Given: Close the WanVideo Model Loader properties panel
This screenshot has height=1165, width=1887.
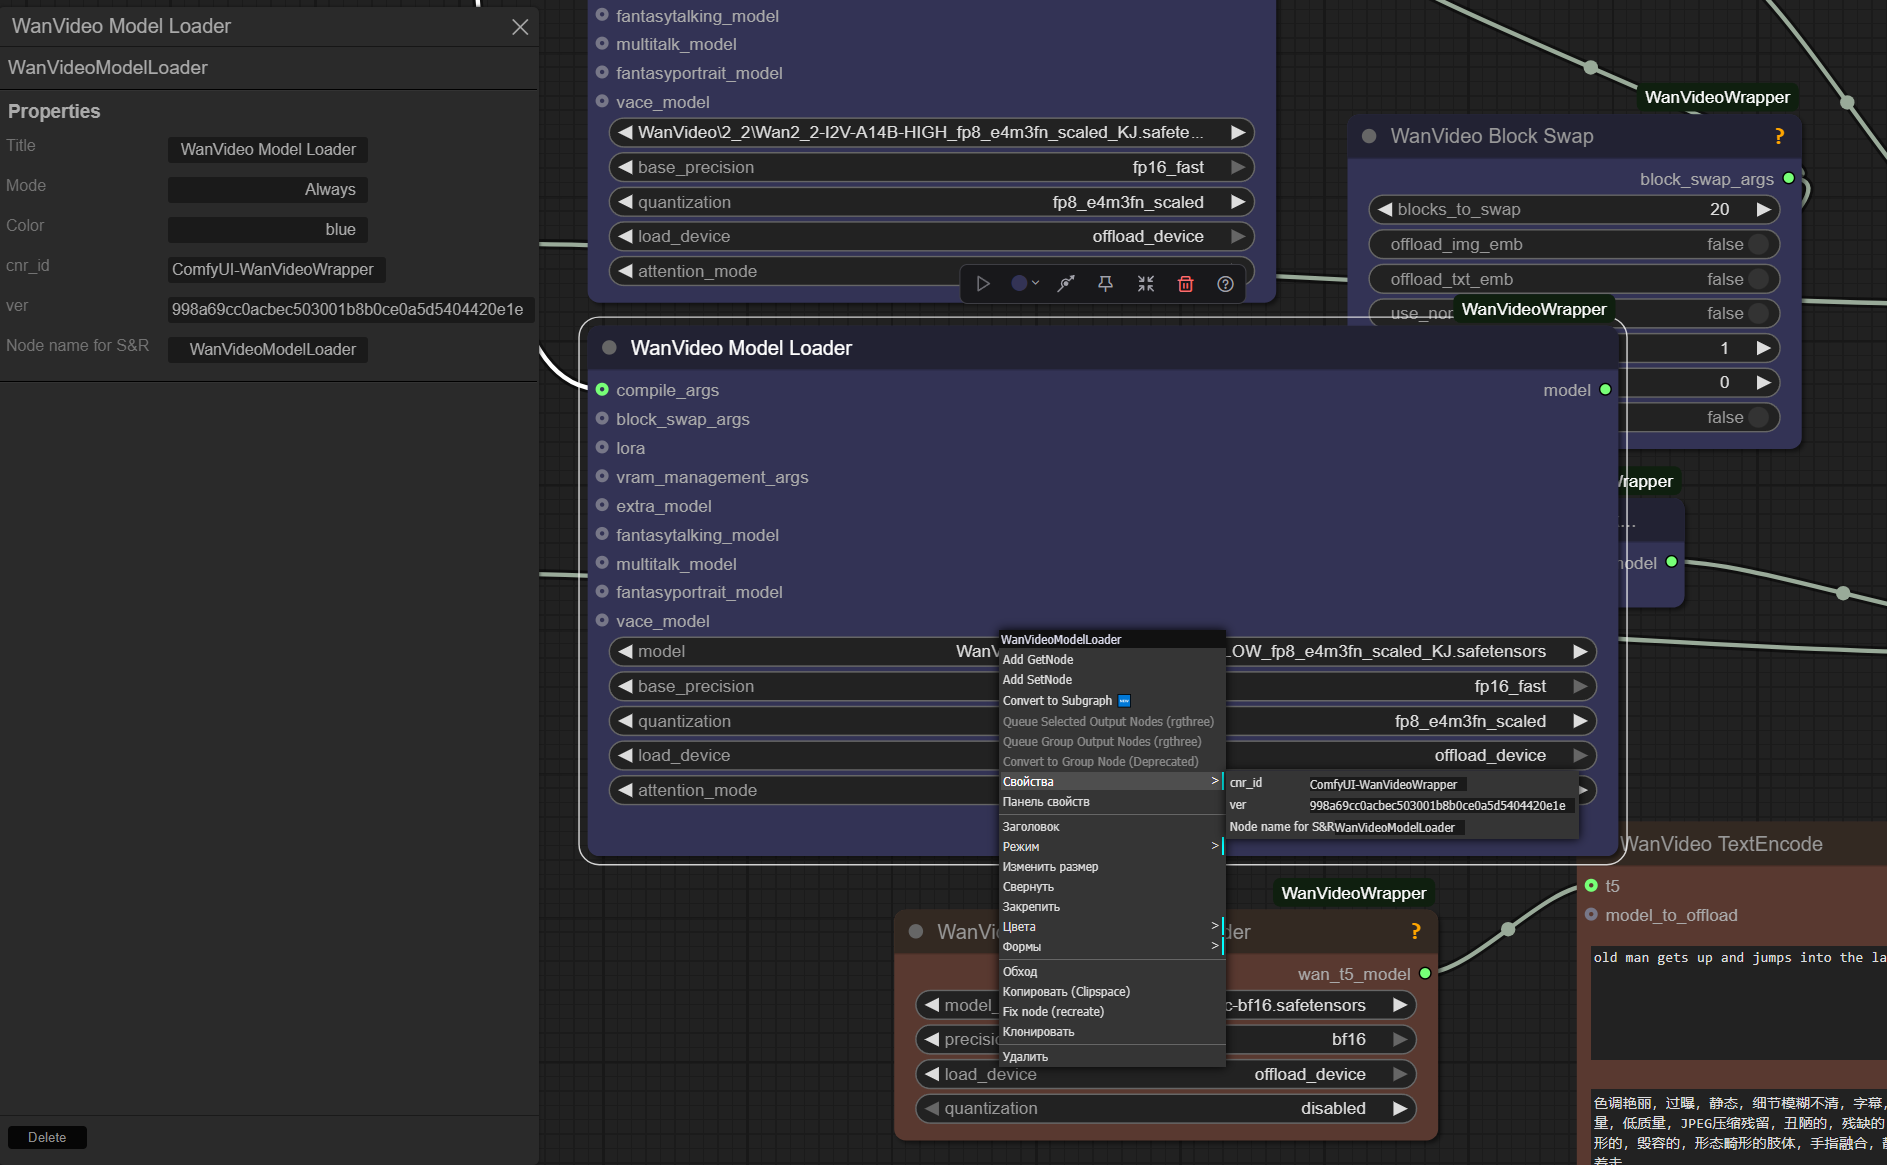Looking at the screenshot, I should coord(520,27).
